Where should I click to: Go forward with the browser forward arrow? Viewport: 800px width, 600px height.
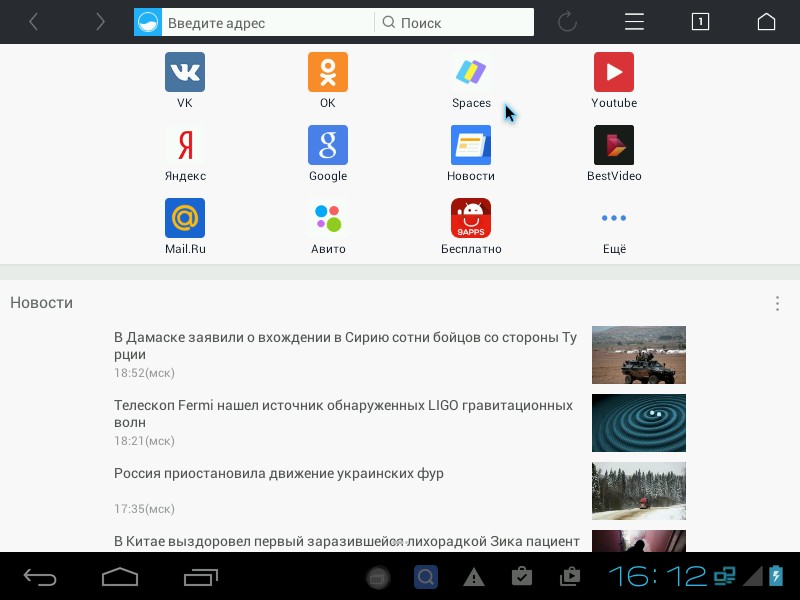pyautogui.click(x=101, y=22)
